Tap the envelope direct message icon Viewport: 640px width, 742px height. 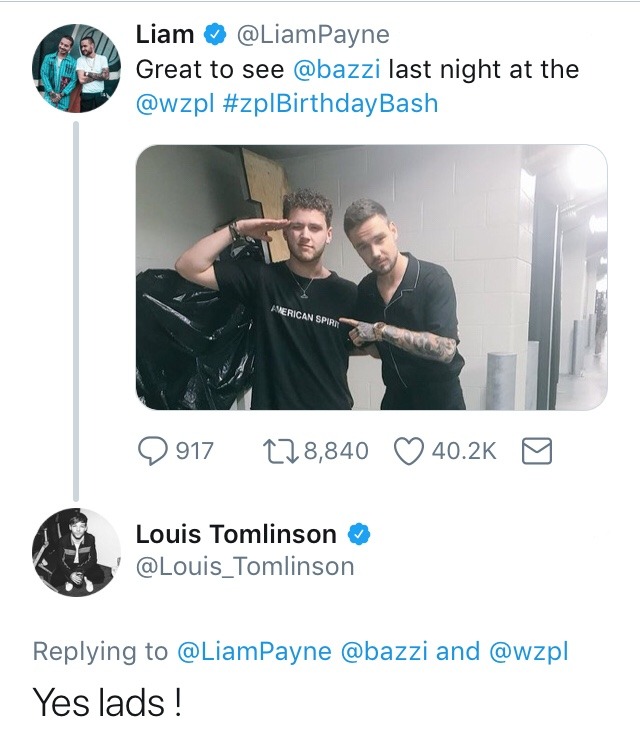537,451
